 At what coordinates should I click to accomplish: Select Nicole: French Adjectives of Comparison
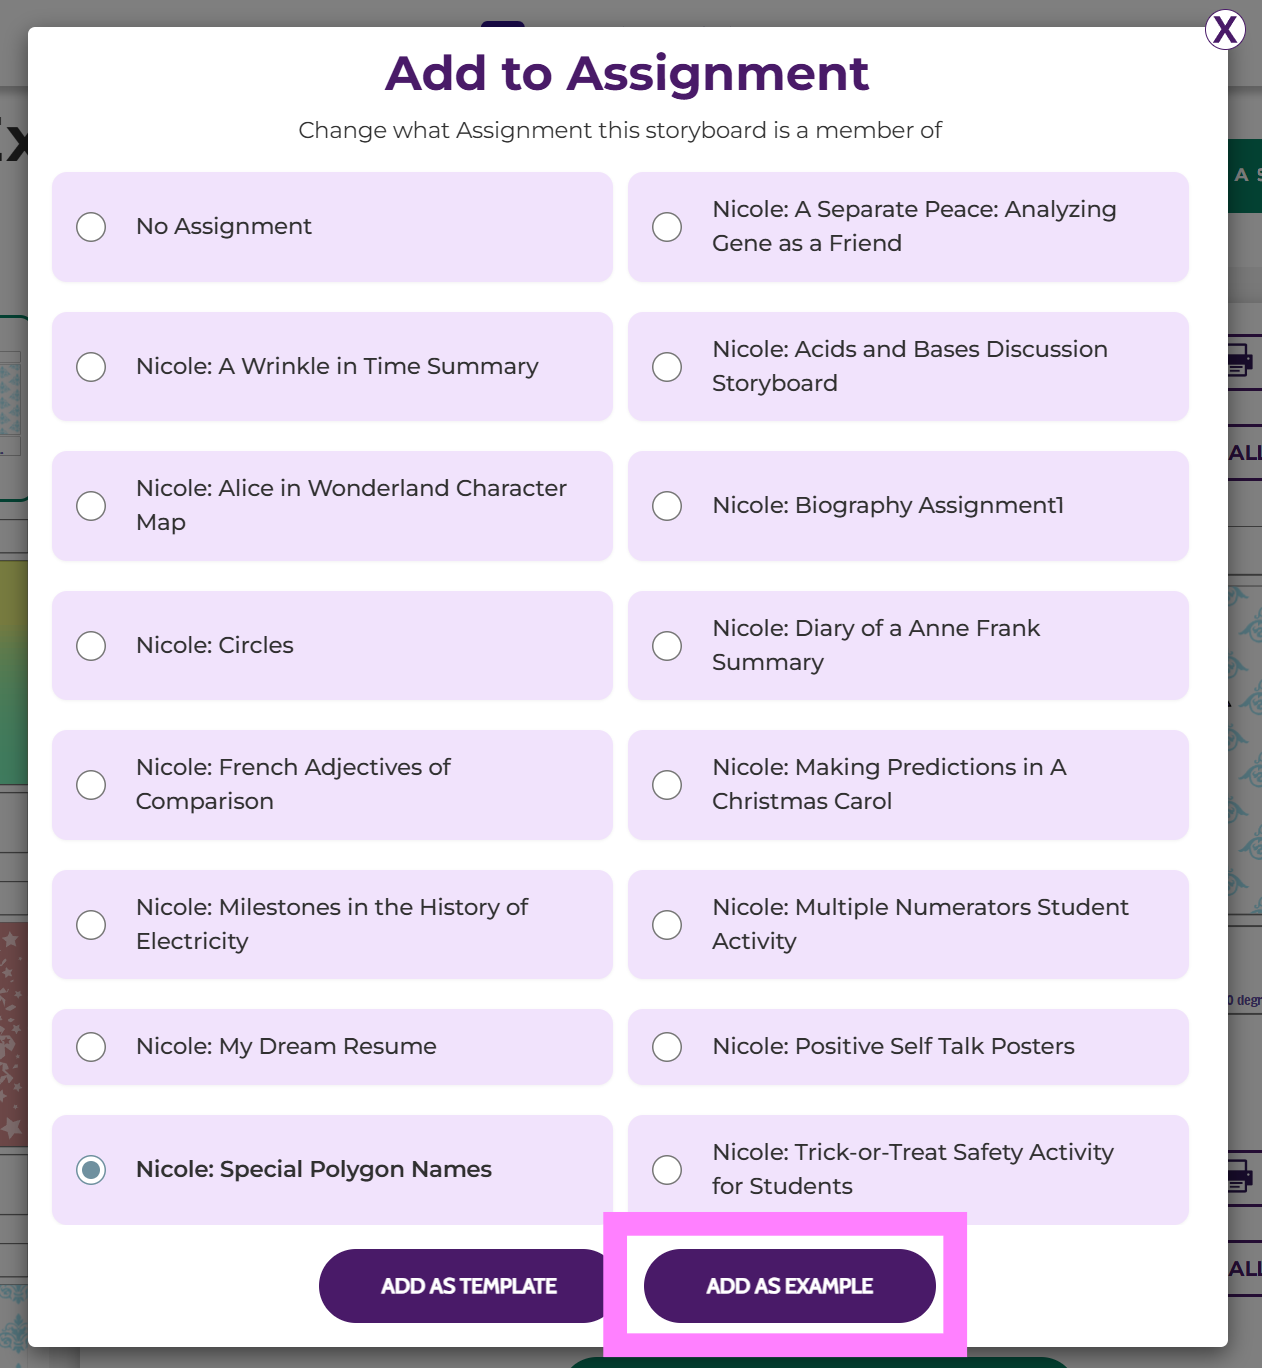[91, 785]
